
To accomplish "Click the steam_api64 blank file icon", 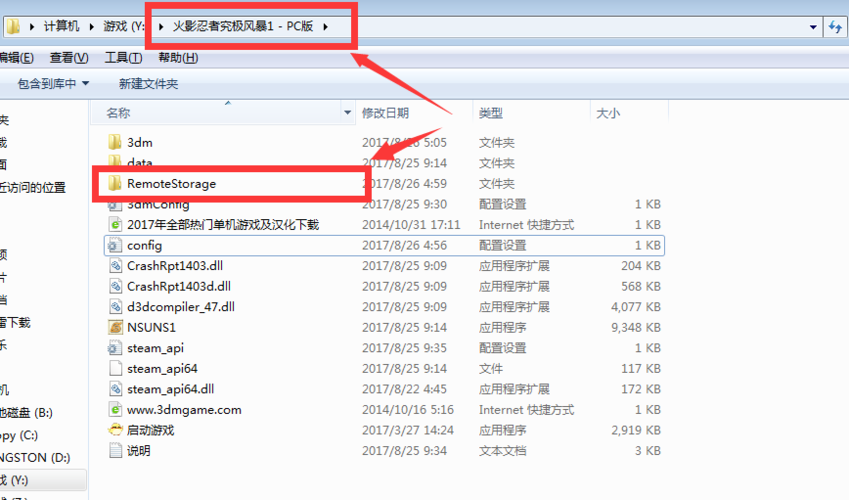I will point(115,369).
